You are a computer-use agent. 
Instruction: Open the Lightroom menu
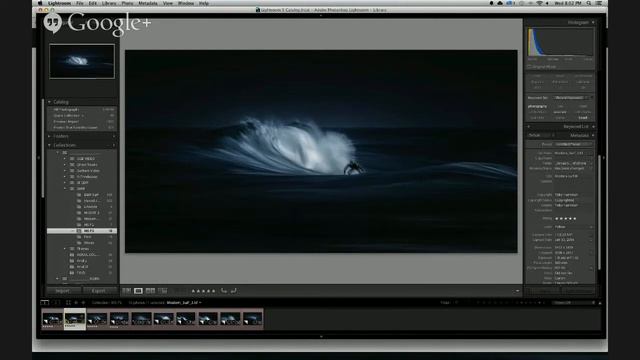[x=59, y=3]
